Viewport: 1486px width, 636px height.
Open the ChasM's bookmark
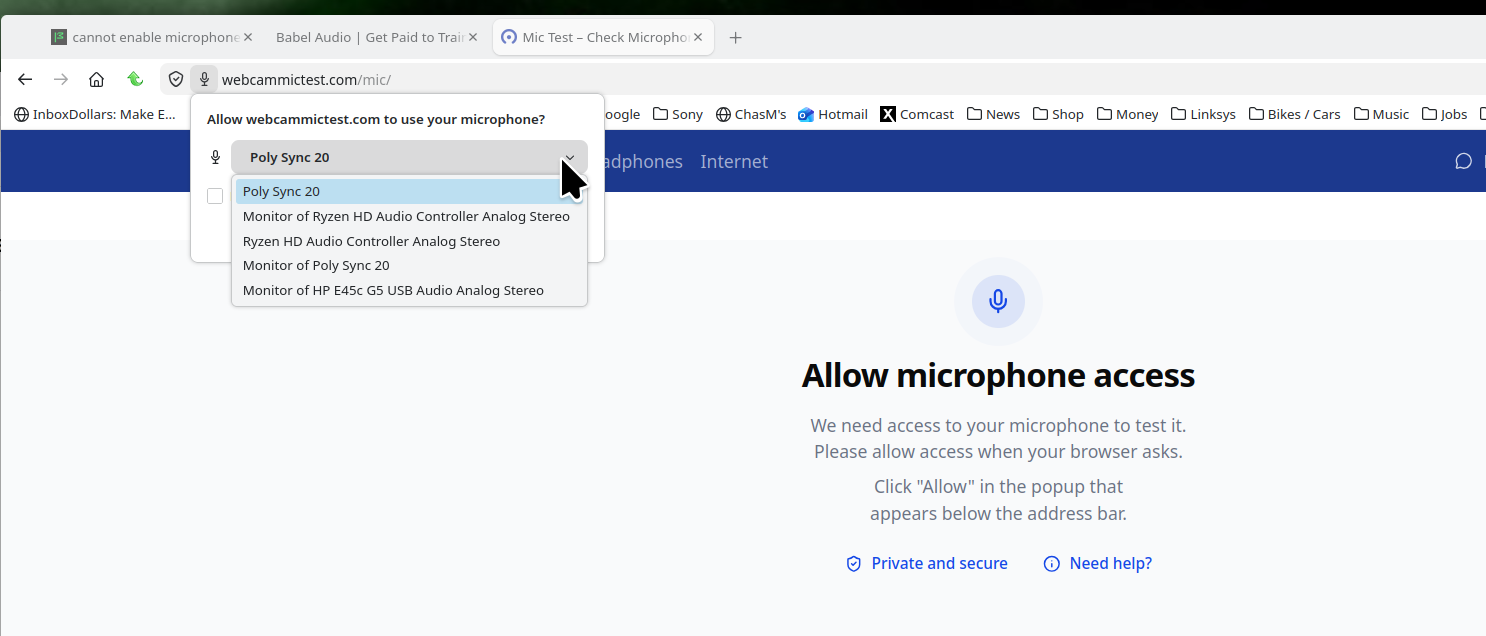751,114
